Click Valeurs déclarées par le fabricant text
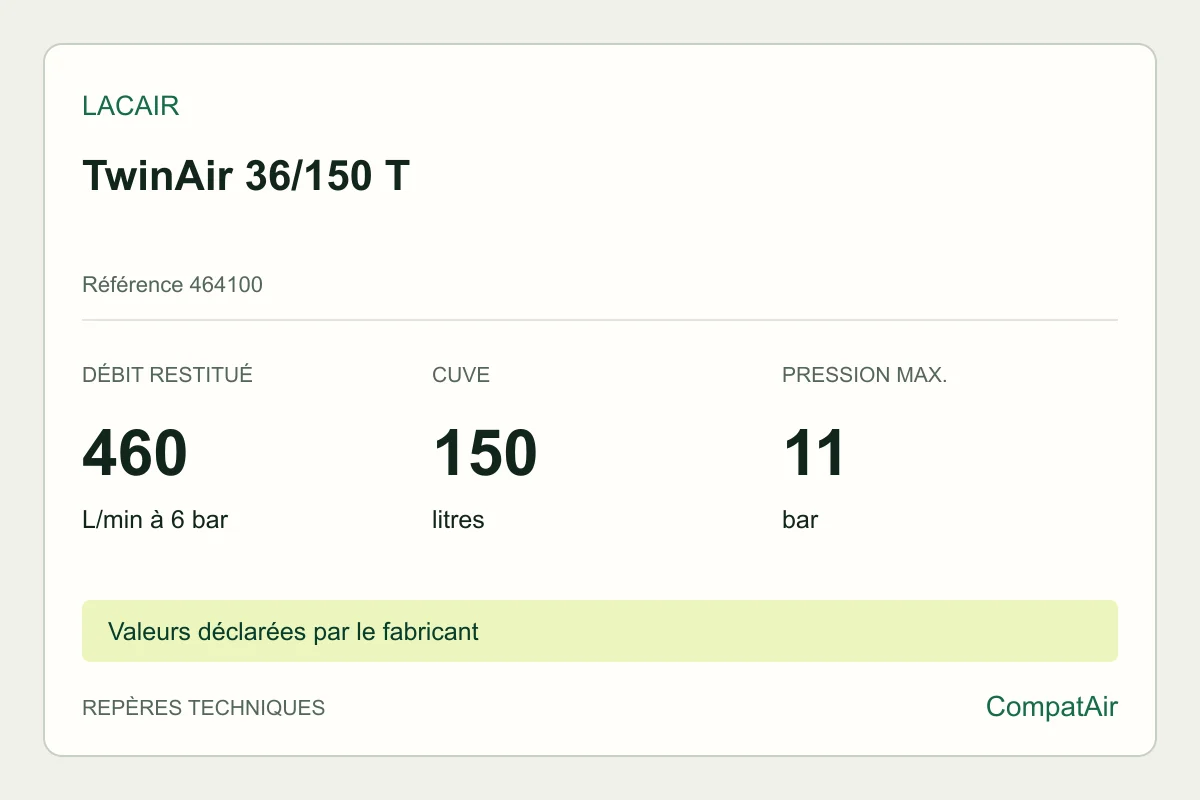This screenshot has width=1200, height=800. (293, 631)
